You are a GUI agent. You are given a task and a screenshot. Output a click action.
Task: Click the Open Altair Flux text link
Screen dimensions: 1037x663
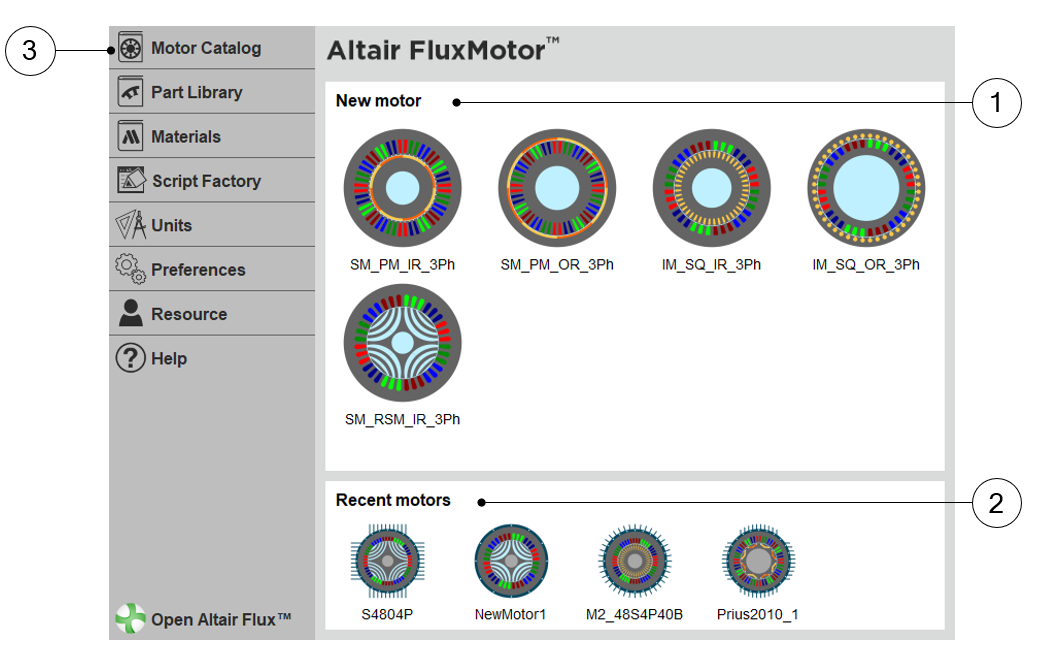point(221,620)
